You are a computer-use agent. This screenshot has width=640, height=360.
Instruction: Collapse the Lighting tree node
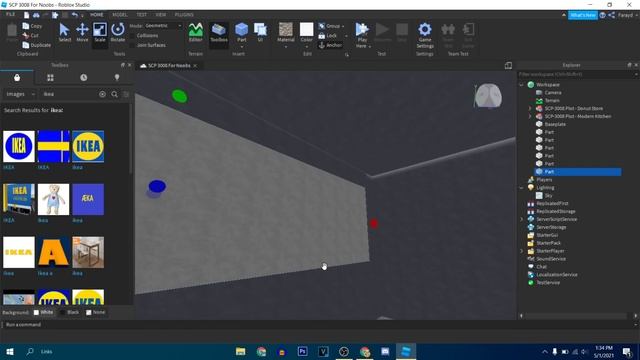point(522,188)
